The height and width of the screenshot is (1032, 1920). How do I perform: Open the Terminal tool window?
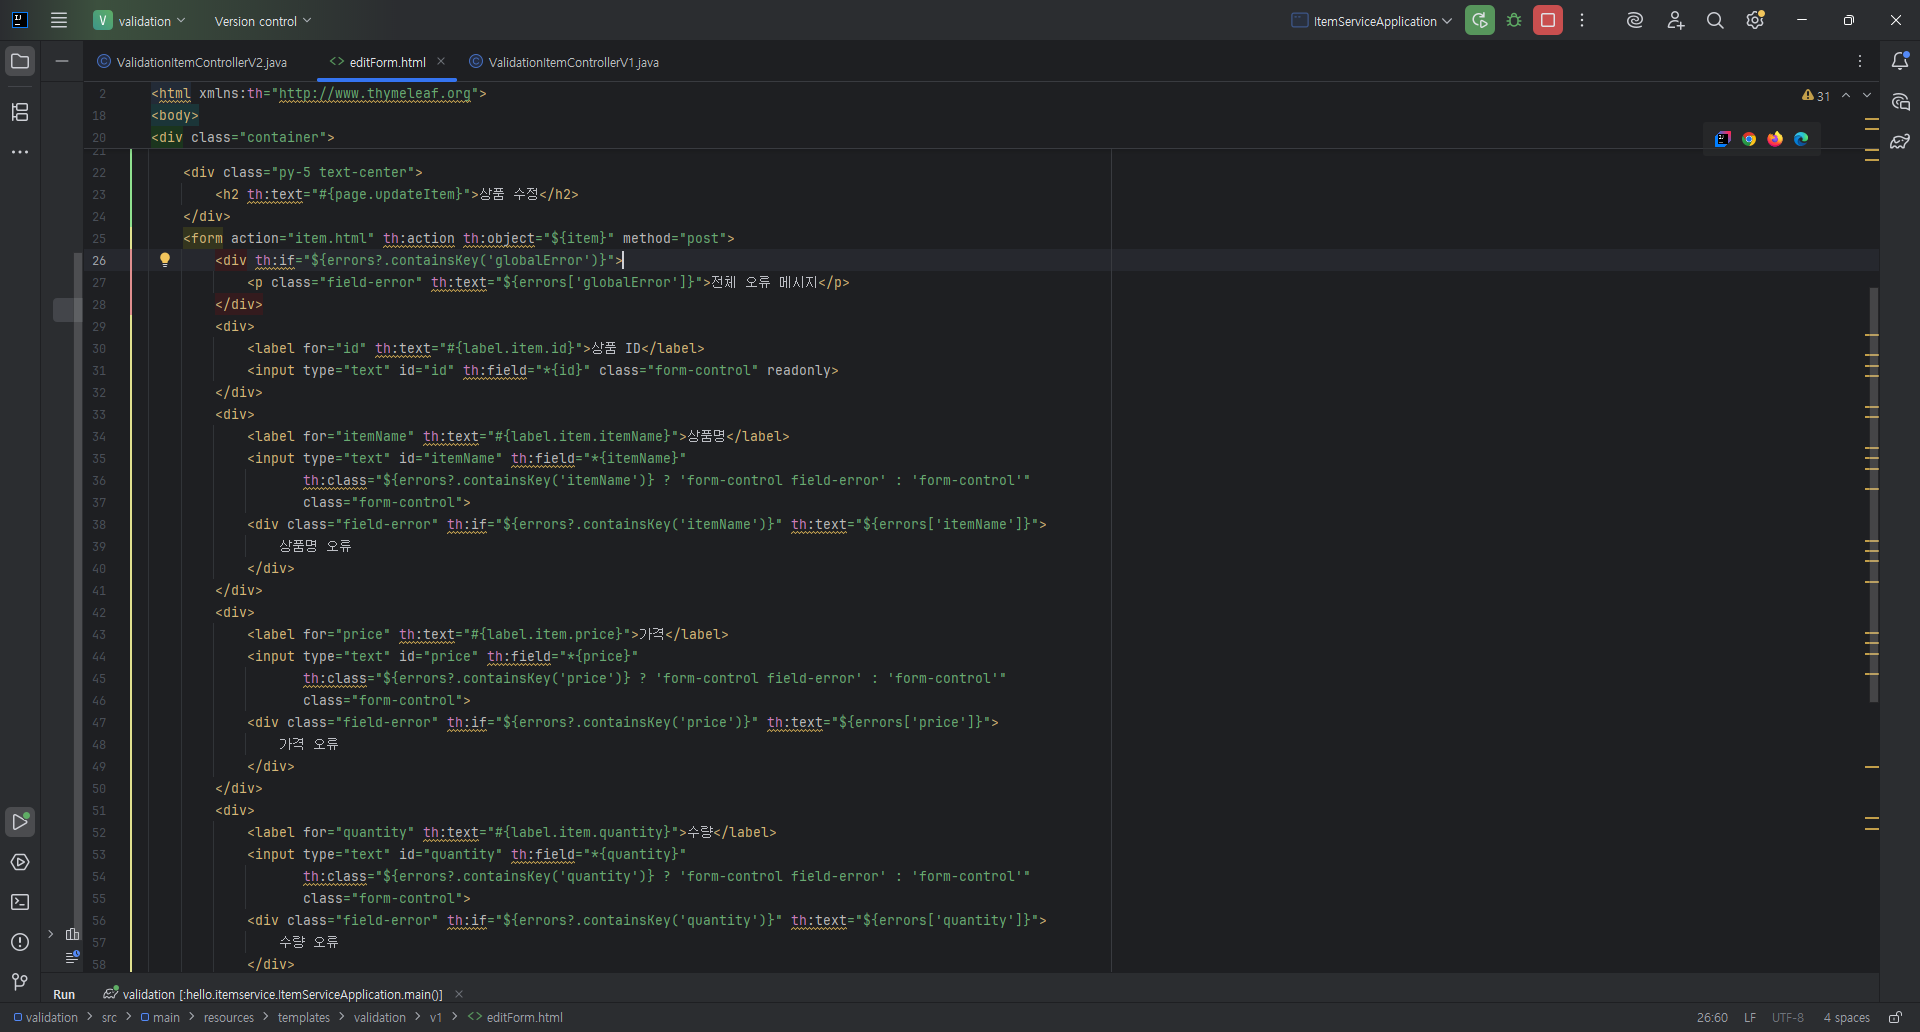[20, 902]
